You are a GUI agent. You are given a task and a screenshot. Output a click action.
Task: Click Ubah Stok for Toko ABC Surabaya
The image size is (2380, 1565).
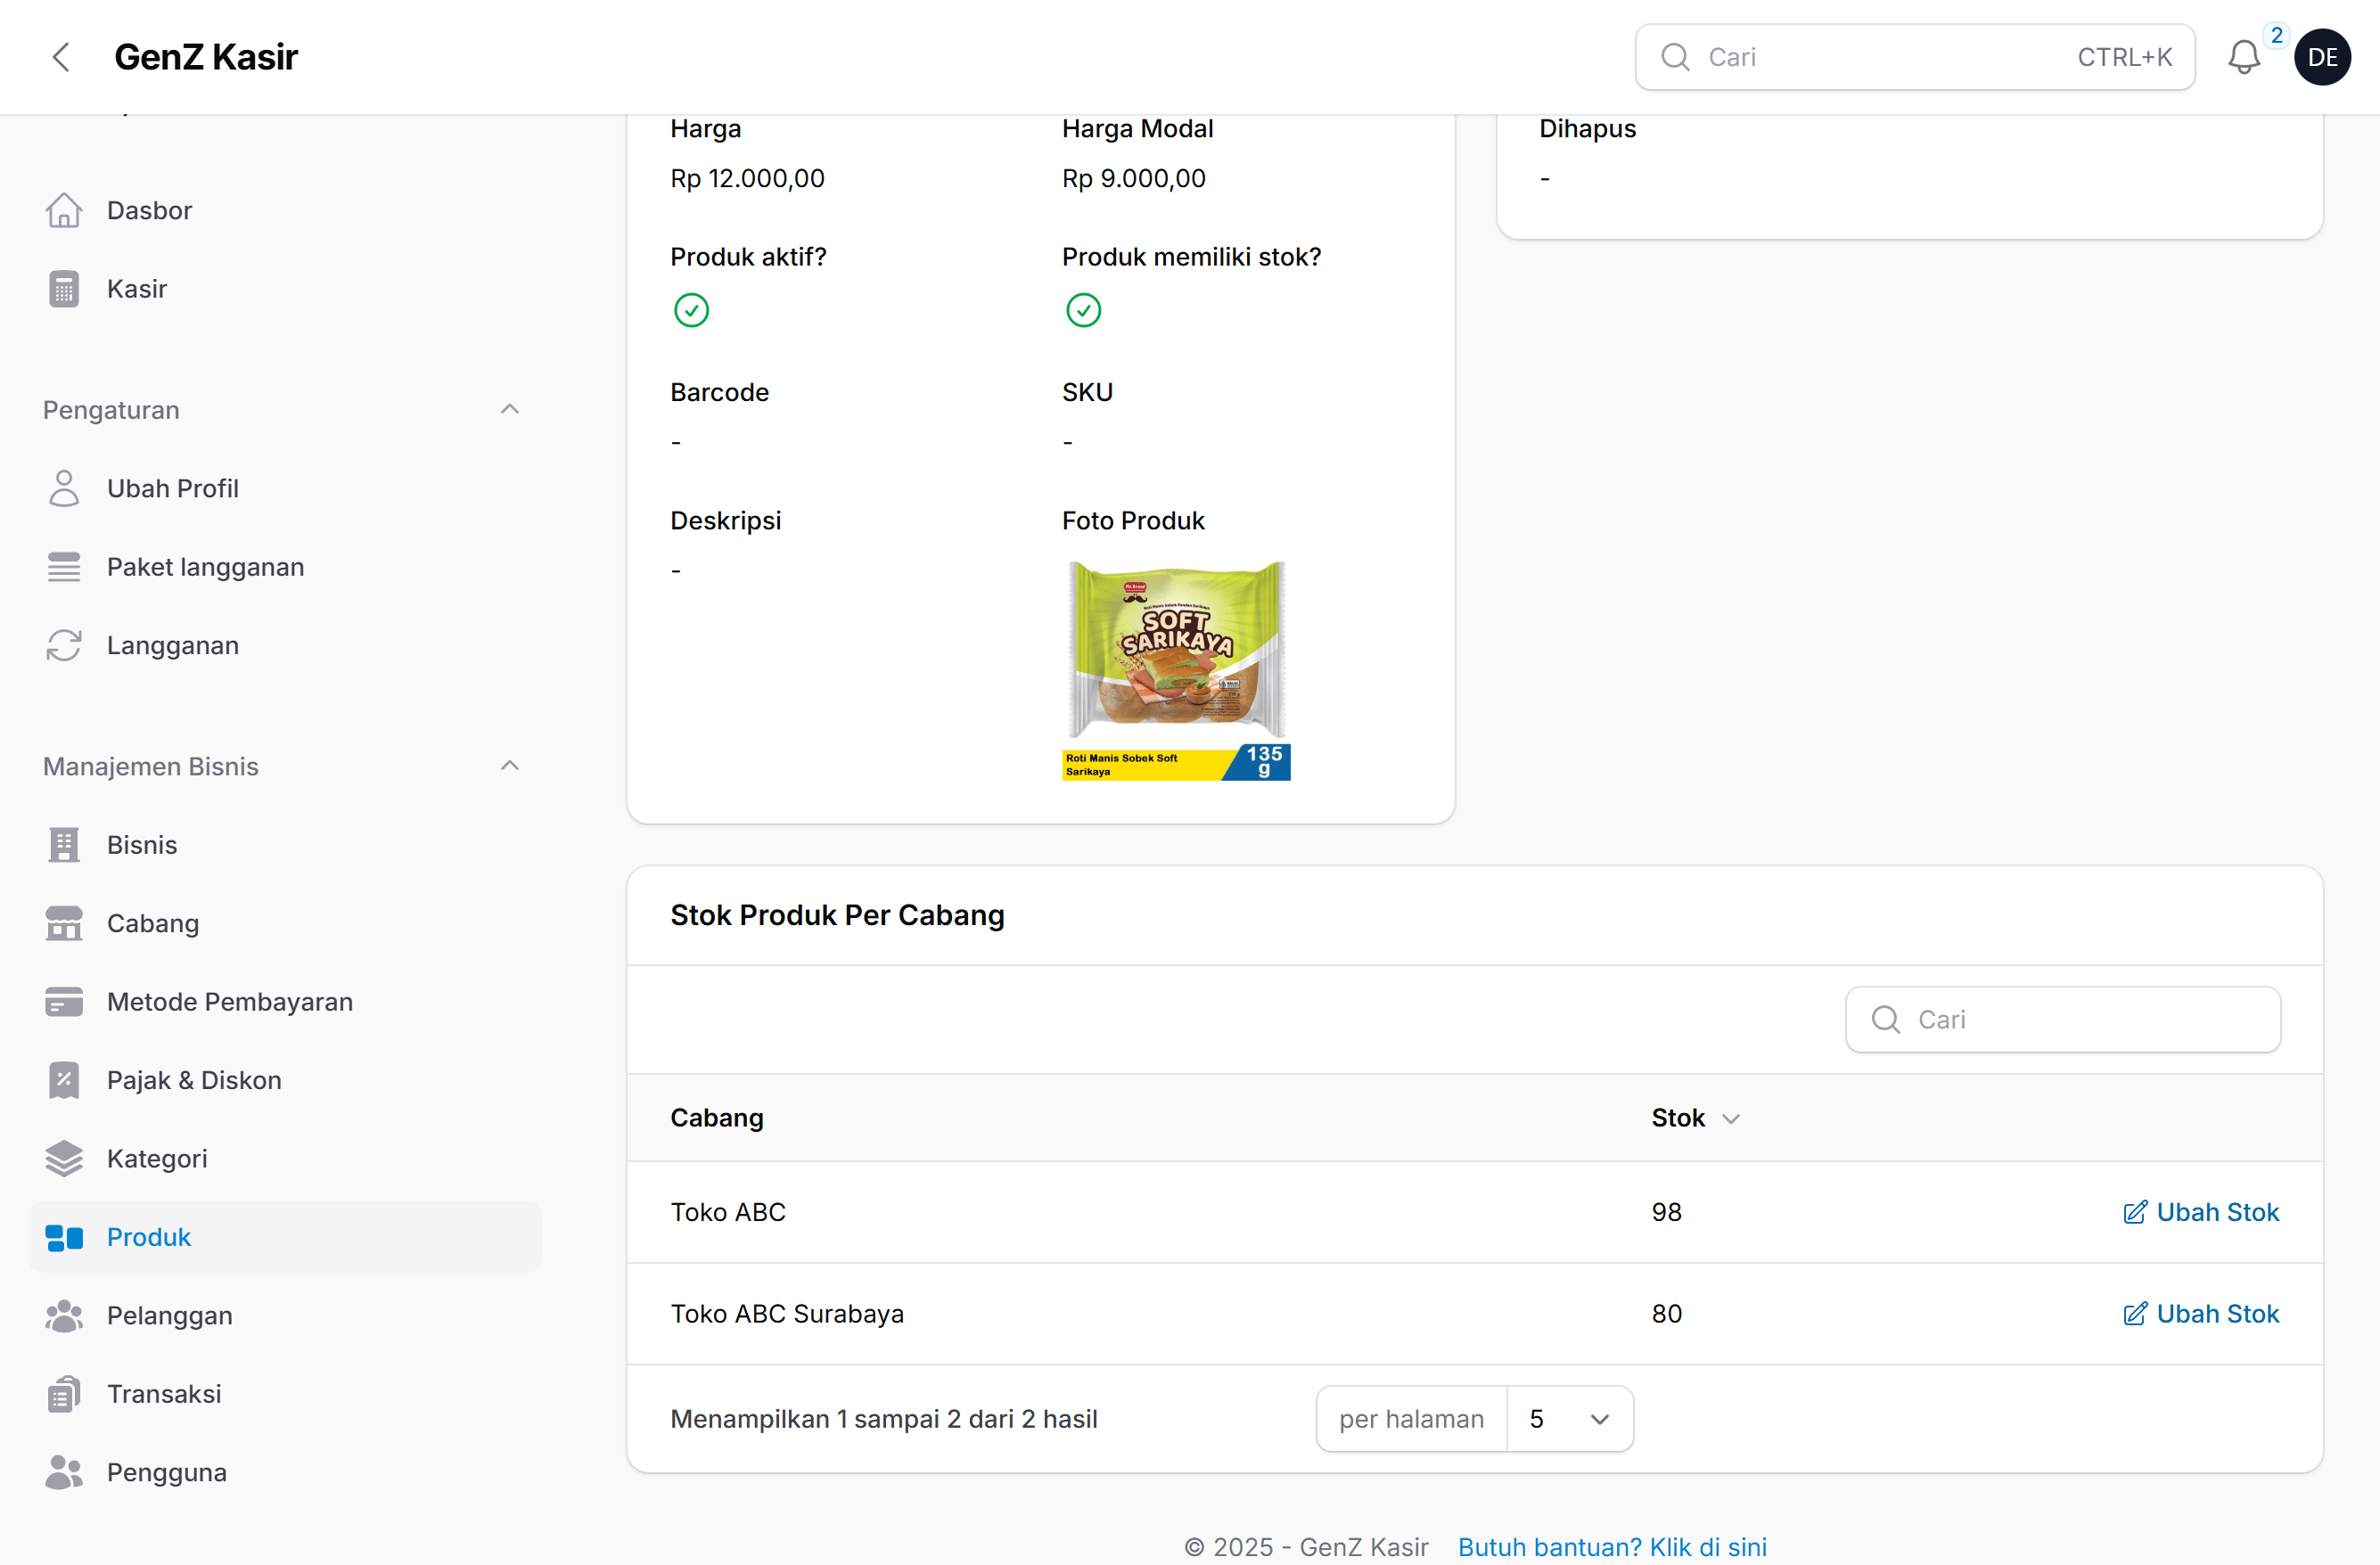pyautogui.click(x=2201, y=1313)
